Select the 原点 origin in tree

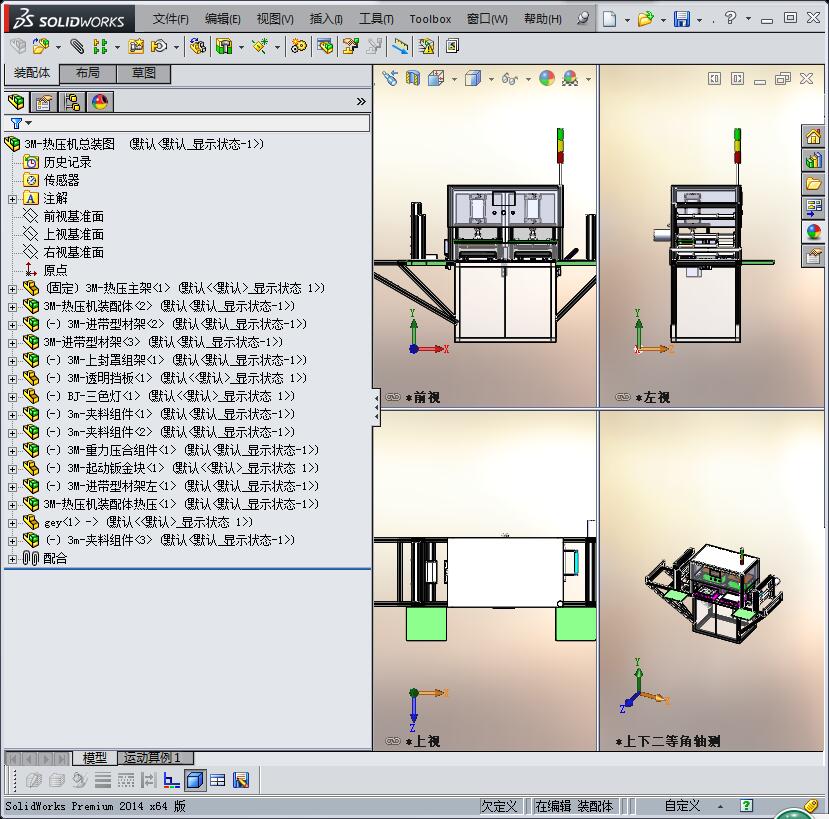pyautogui.click(x=55, y=270)
